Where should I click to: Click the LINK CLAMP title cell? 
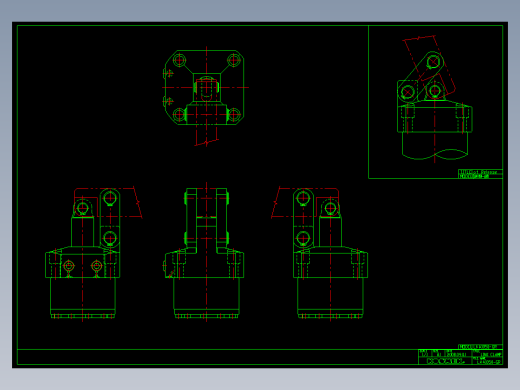487,354
